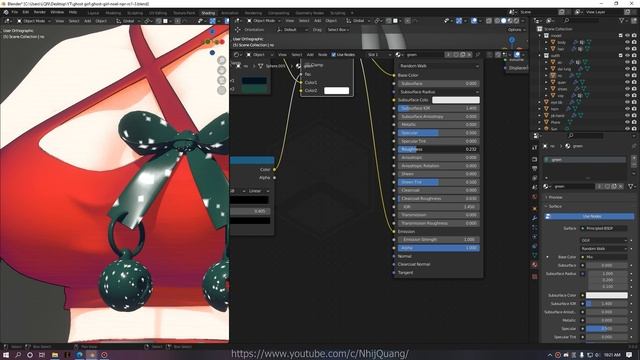Open Random Walk dropdown on Principled node

pyautogui.click(x=438, y=66)
